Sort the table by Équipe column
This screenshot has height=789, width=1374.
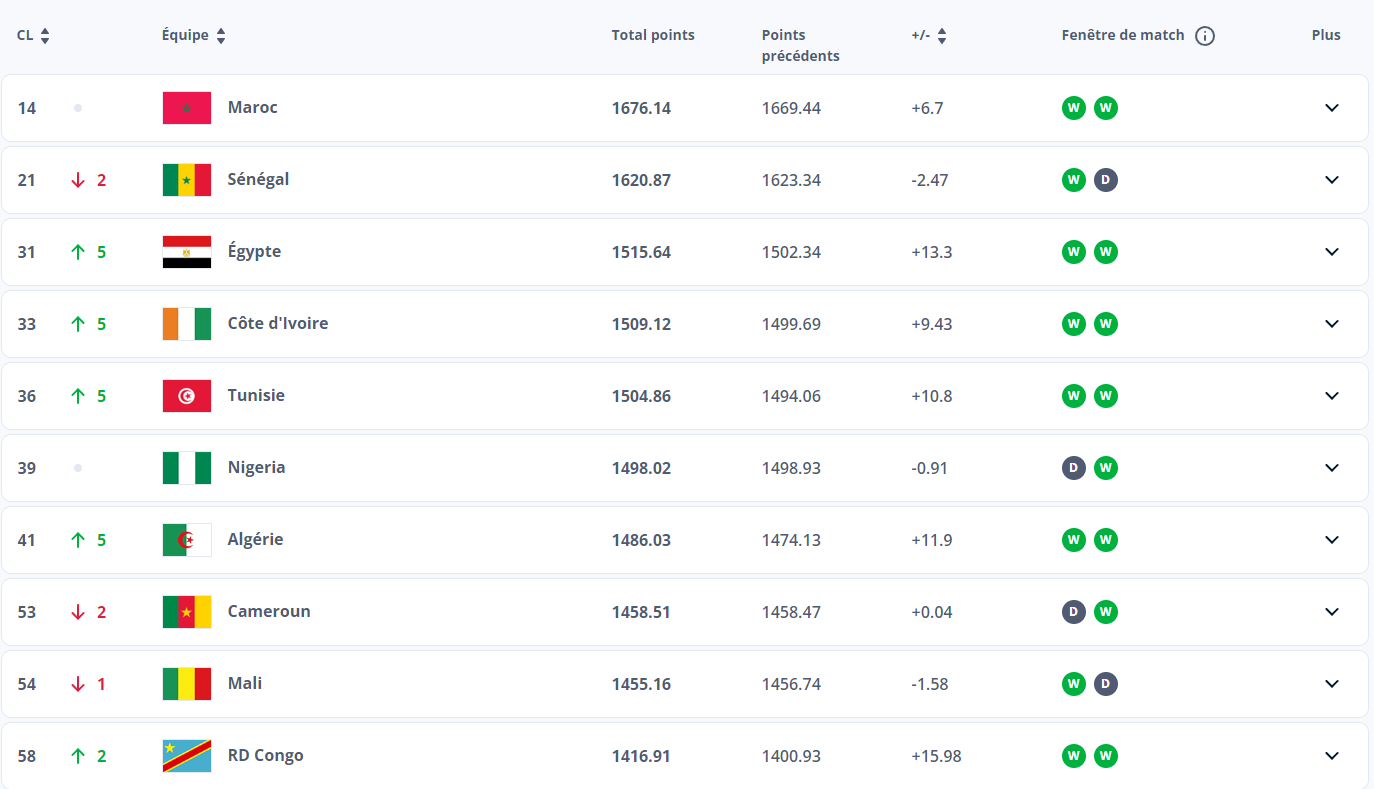pyautogui.click(x=221, y=36)
